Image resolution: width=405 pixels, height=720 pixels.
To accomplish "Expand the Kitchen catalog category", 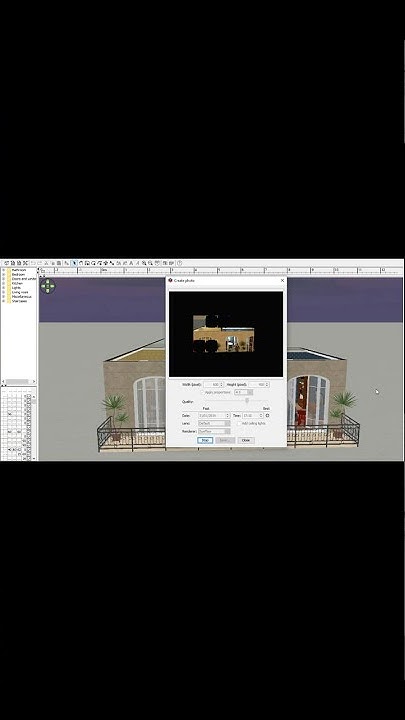I will [x=4, y=283].
